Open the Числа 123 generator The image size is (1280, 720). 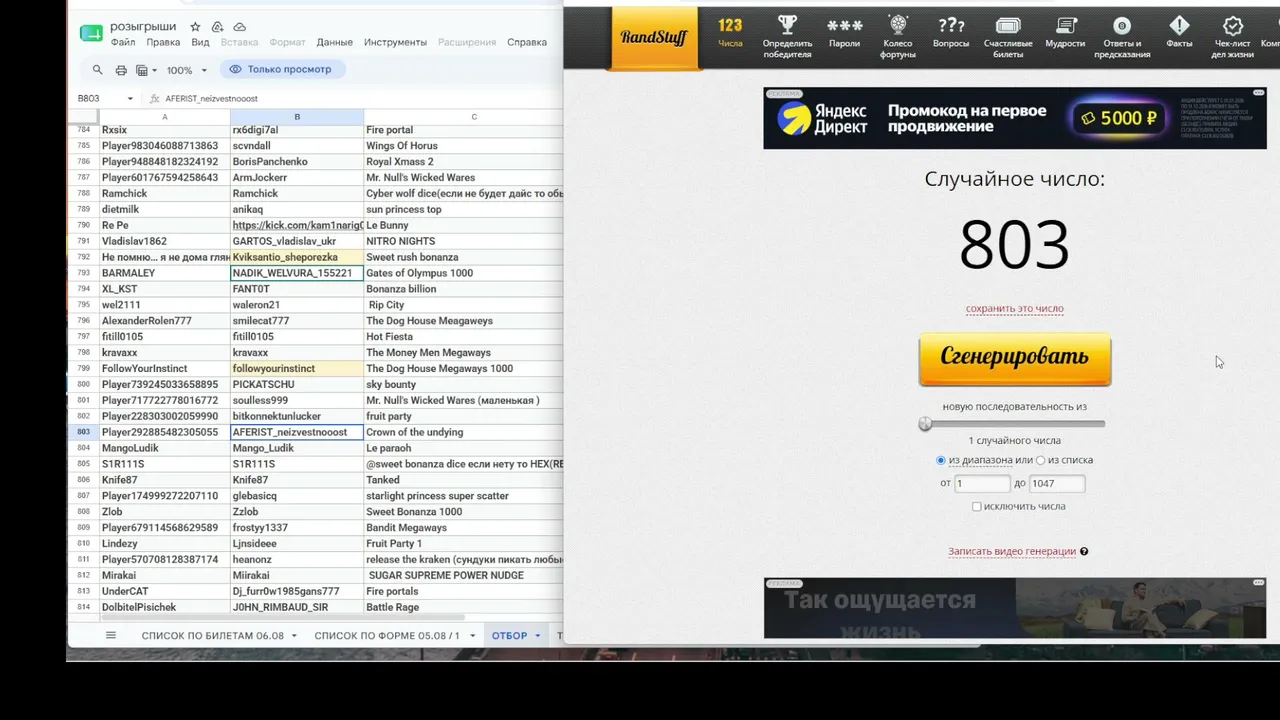click(x=730, y=32)
